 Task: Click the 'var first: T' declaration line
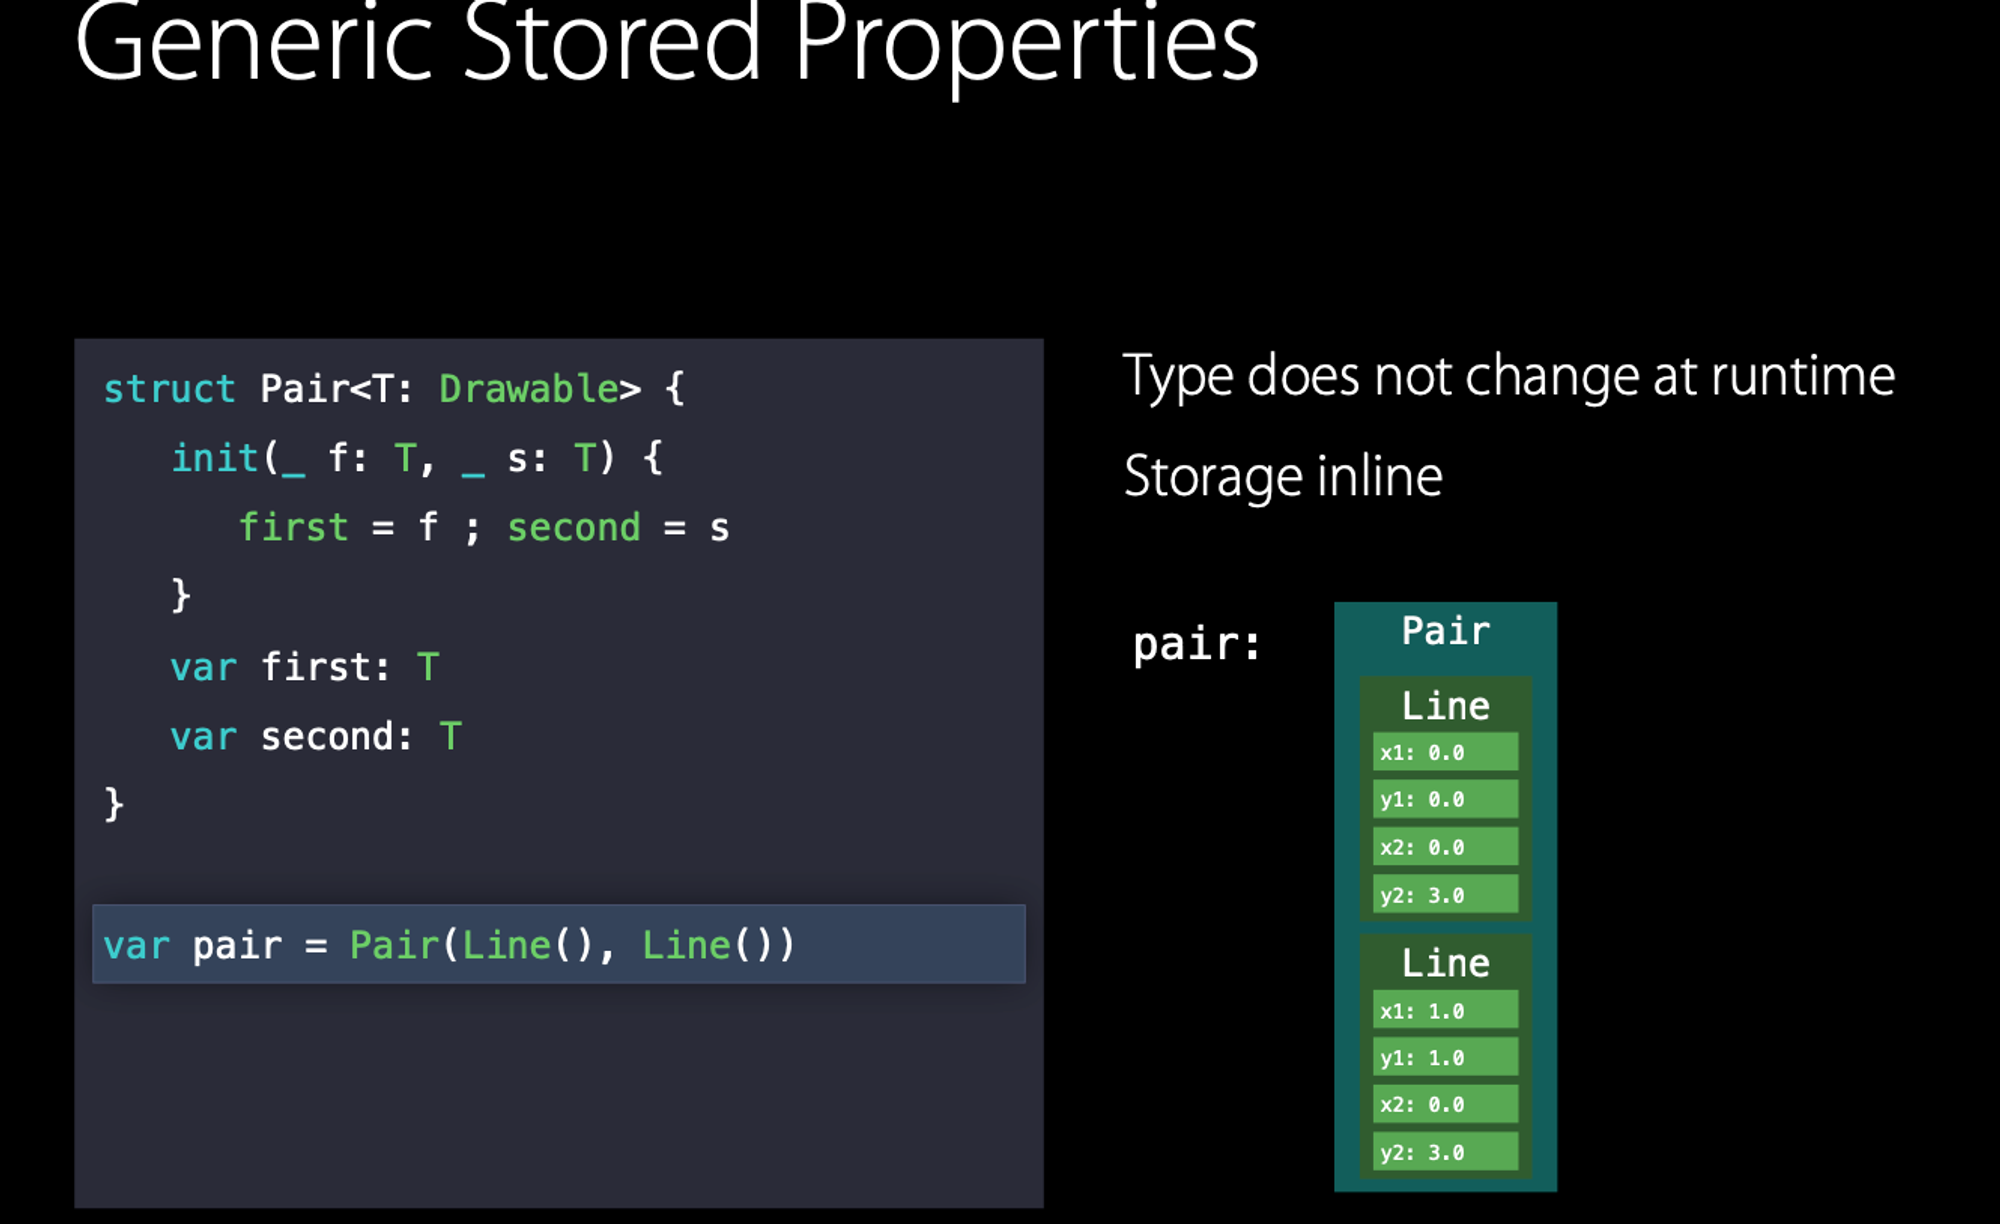coord(305,666)
